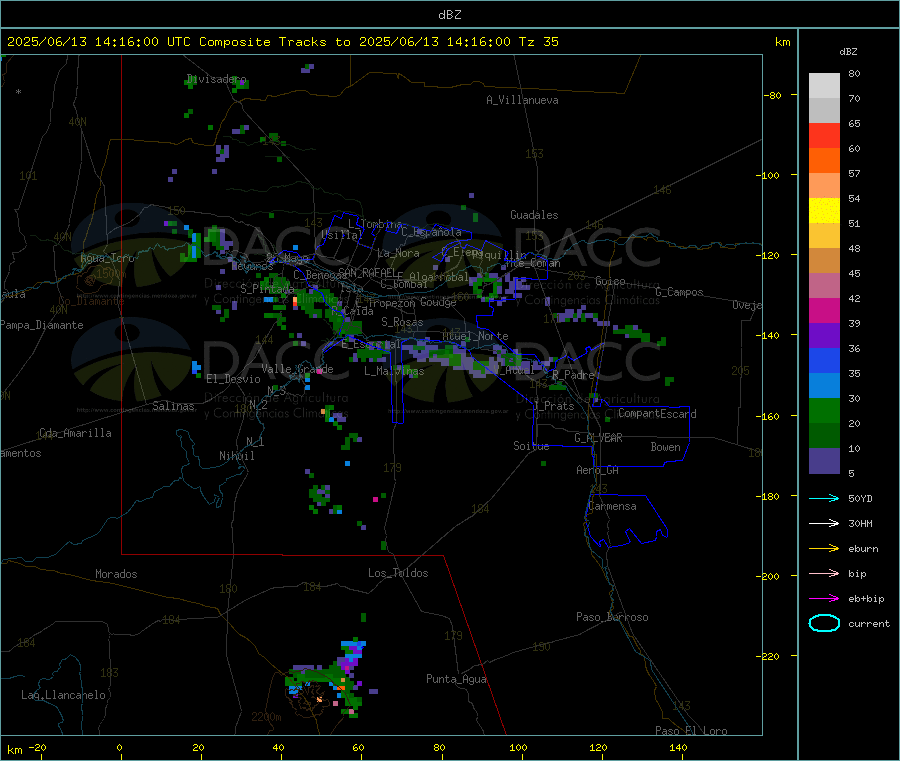Click the 140 km horizontal axis tick

[678, 748]
